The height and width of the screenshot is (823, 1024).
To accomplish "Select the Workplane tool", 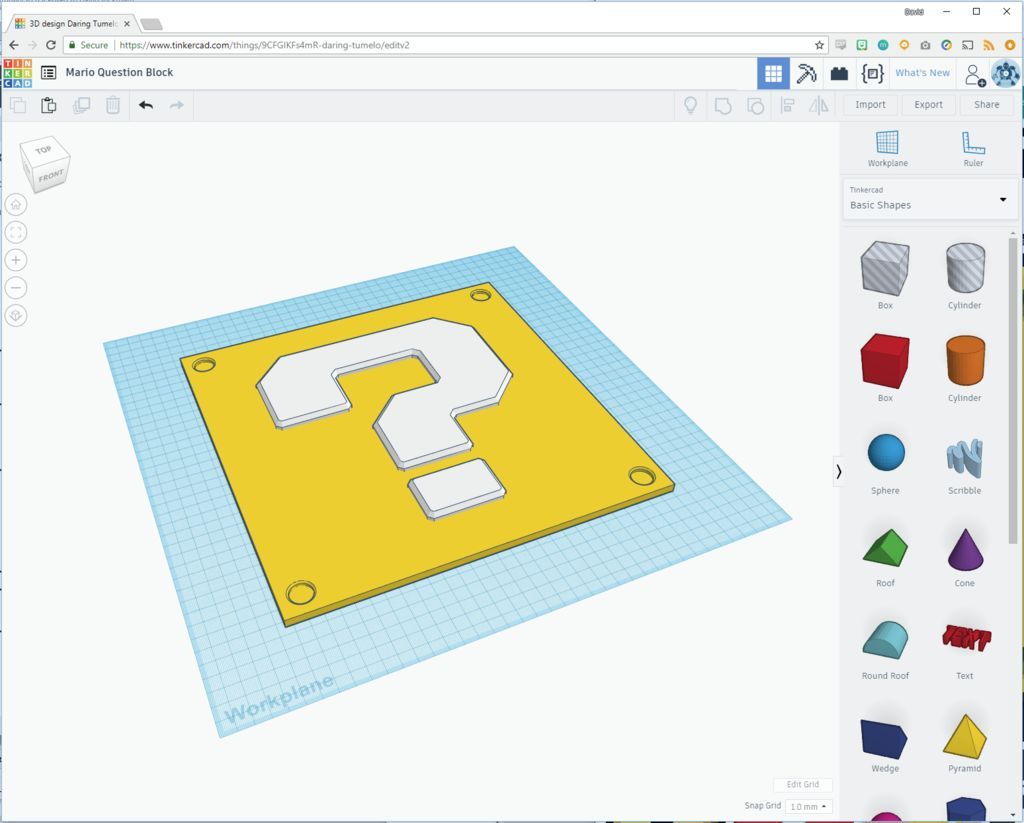I will (888, 149).
